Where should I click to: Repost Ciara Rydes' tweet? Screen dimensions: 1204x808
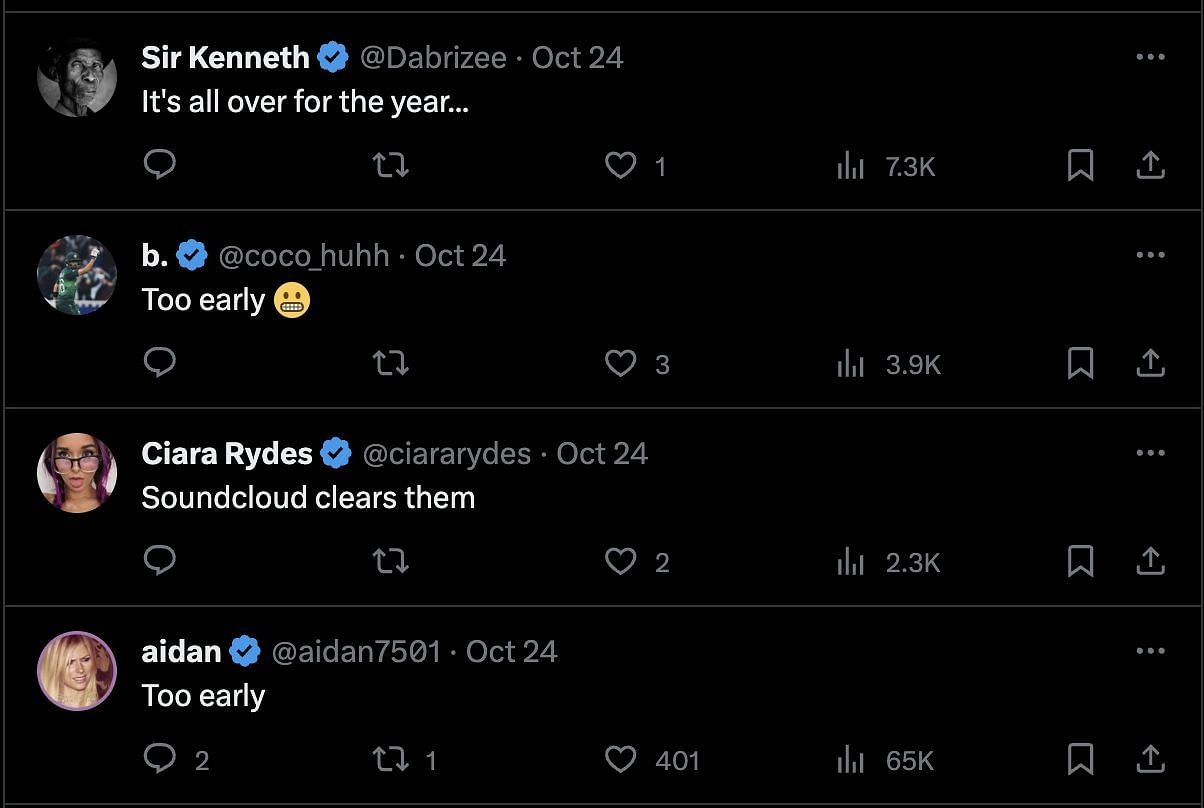pyautogui.click(x=390, y=562)
